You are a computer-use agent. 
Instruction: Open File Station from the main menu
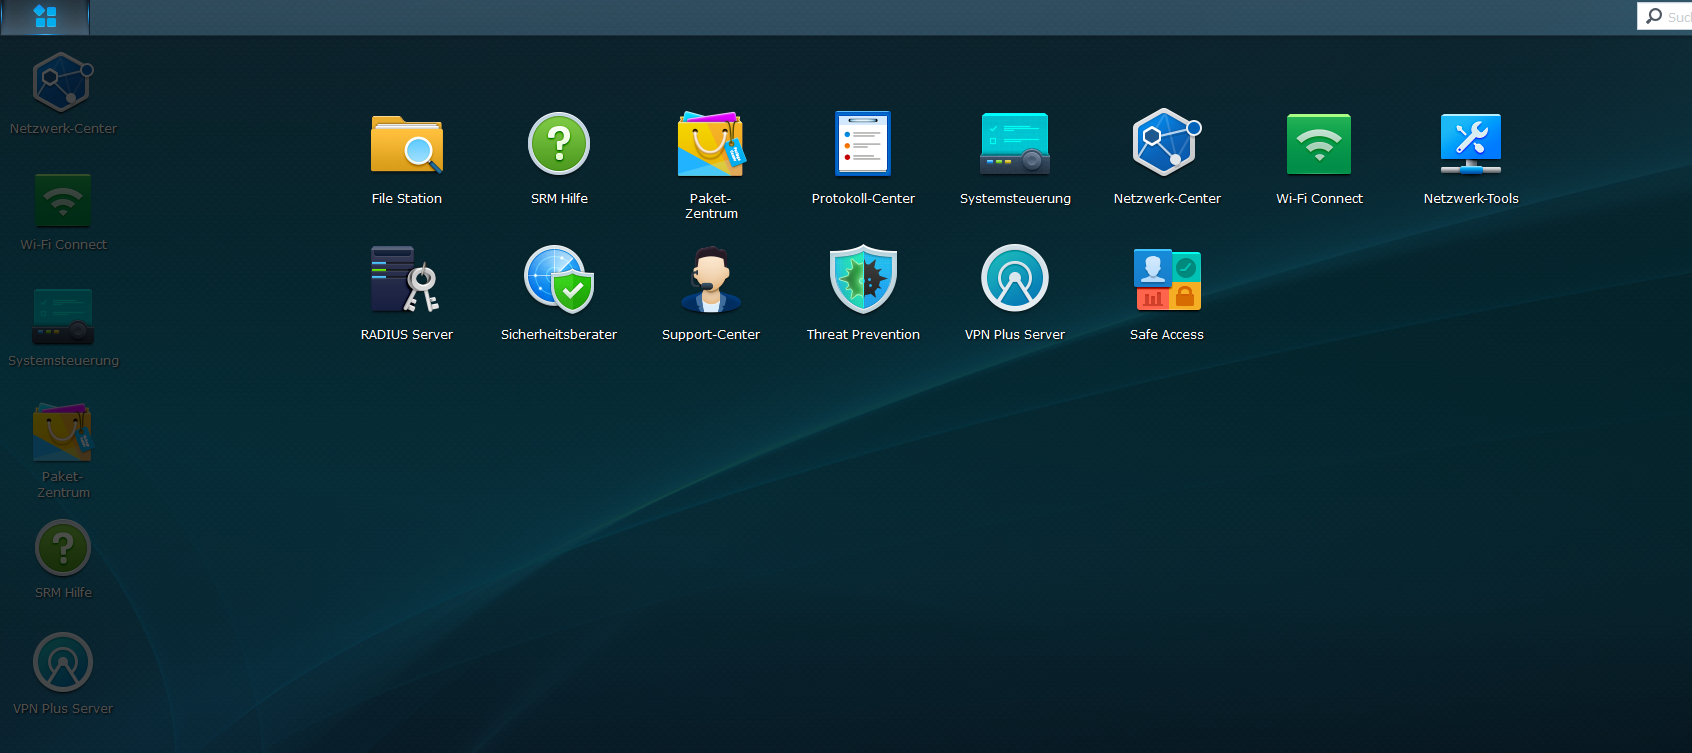pos(406,146)
